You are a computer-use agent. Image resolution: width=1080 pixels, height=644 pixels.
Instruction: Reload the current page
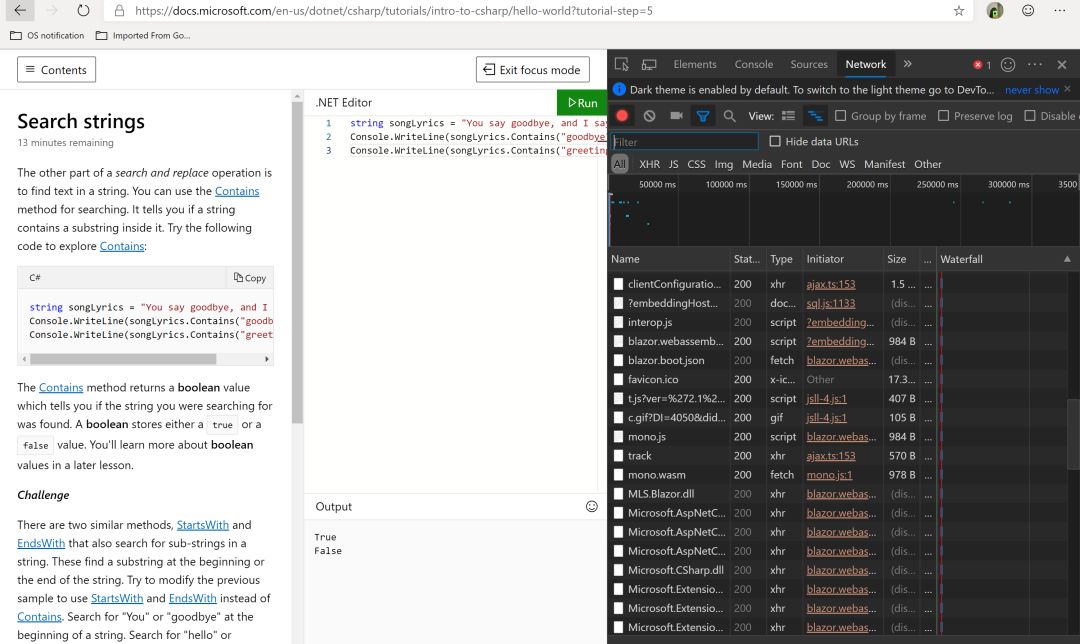[x=83, y=10]
